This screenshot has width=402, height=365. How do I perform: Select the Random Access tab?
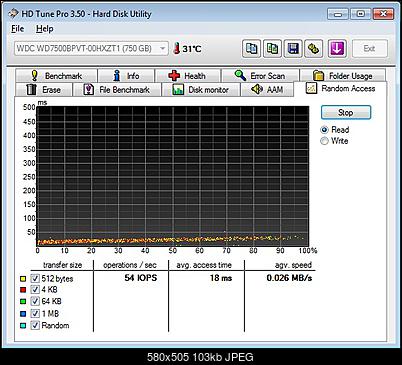tap(340, 89)
